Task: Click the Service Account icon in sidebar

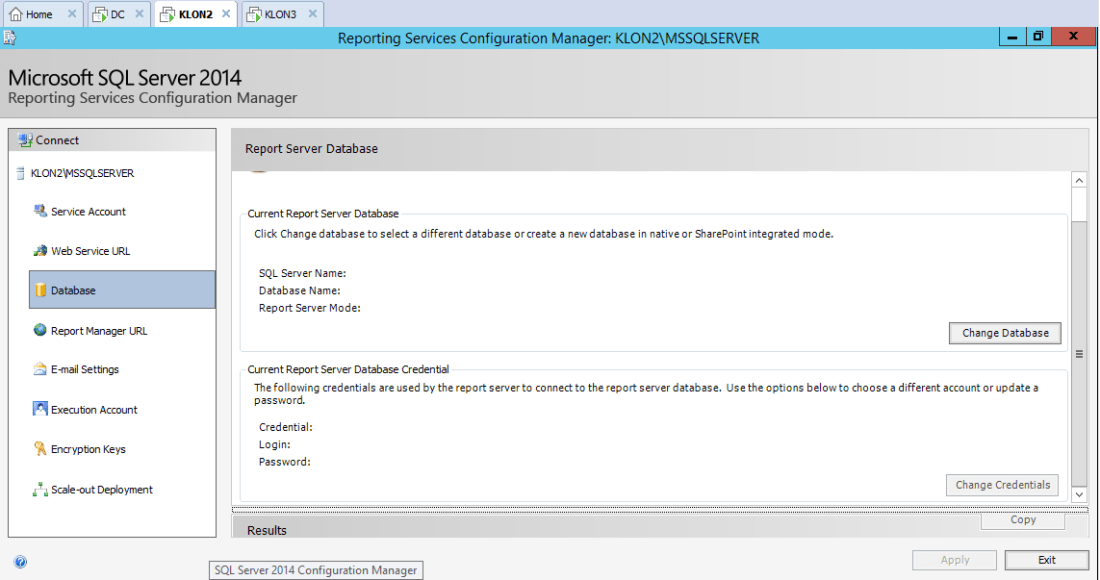Action: 40,211
